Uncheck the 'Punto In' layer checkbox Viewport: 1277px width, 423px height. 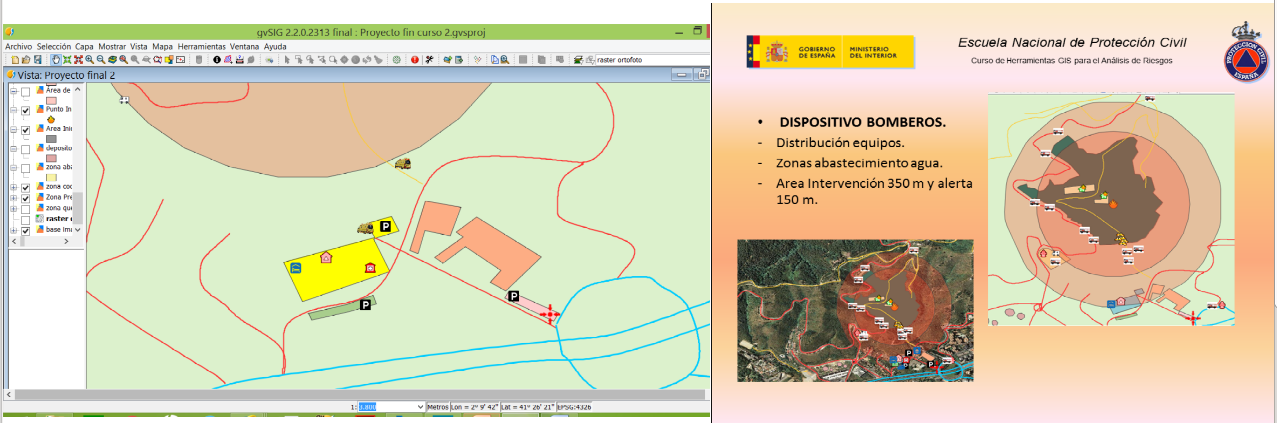pyautogui.click(x=26, y=110)
